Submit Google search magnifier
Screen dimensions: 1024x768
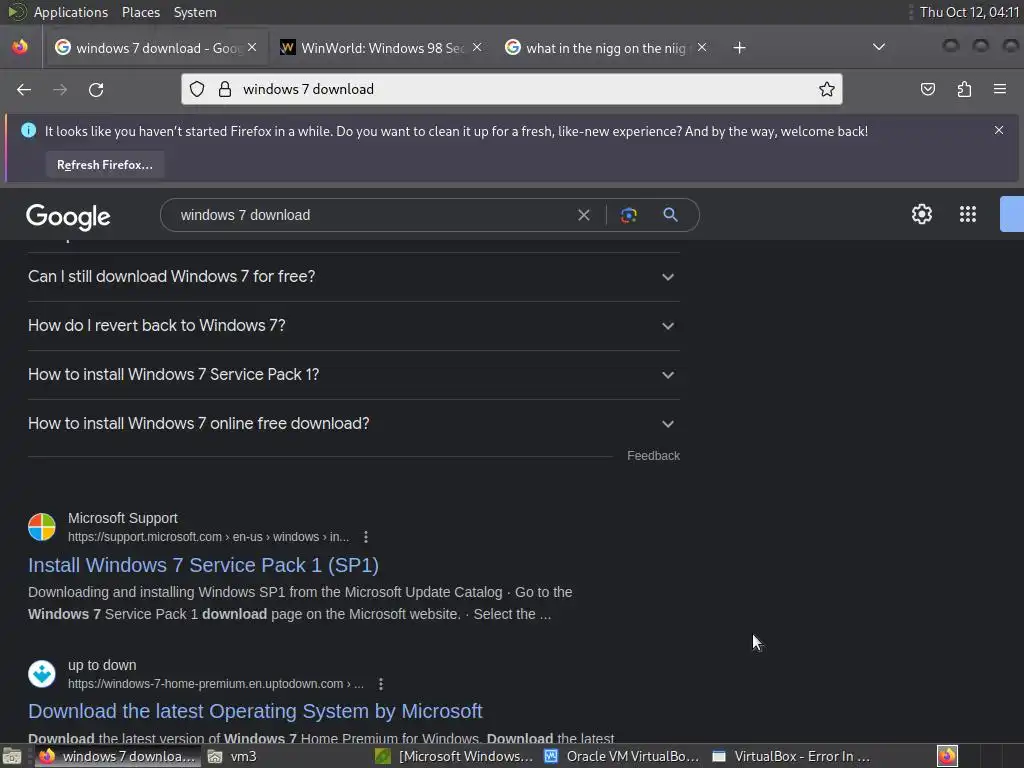[x=670, y=215]
